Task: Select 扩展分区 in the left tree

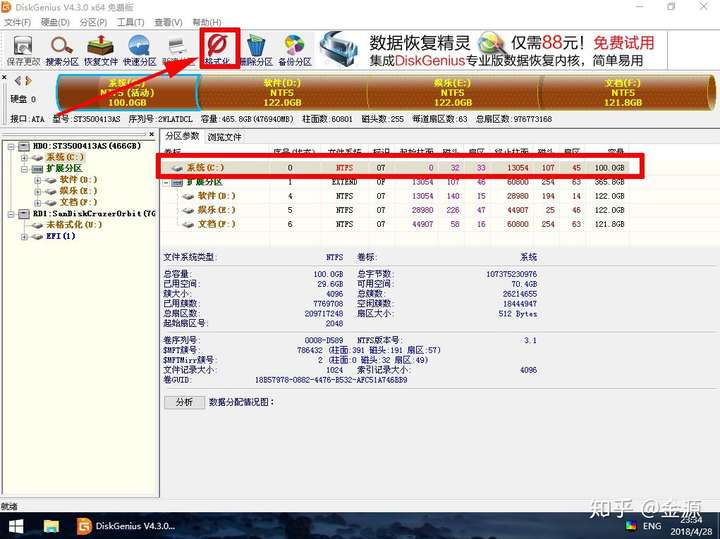Action: 64,168
